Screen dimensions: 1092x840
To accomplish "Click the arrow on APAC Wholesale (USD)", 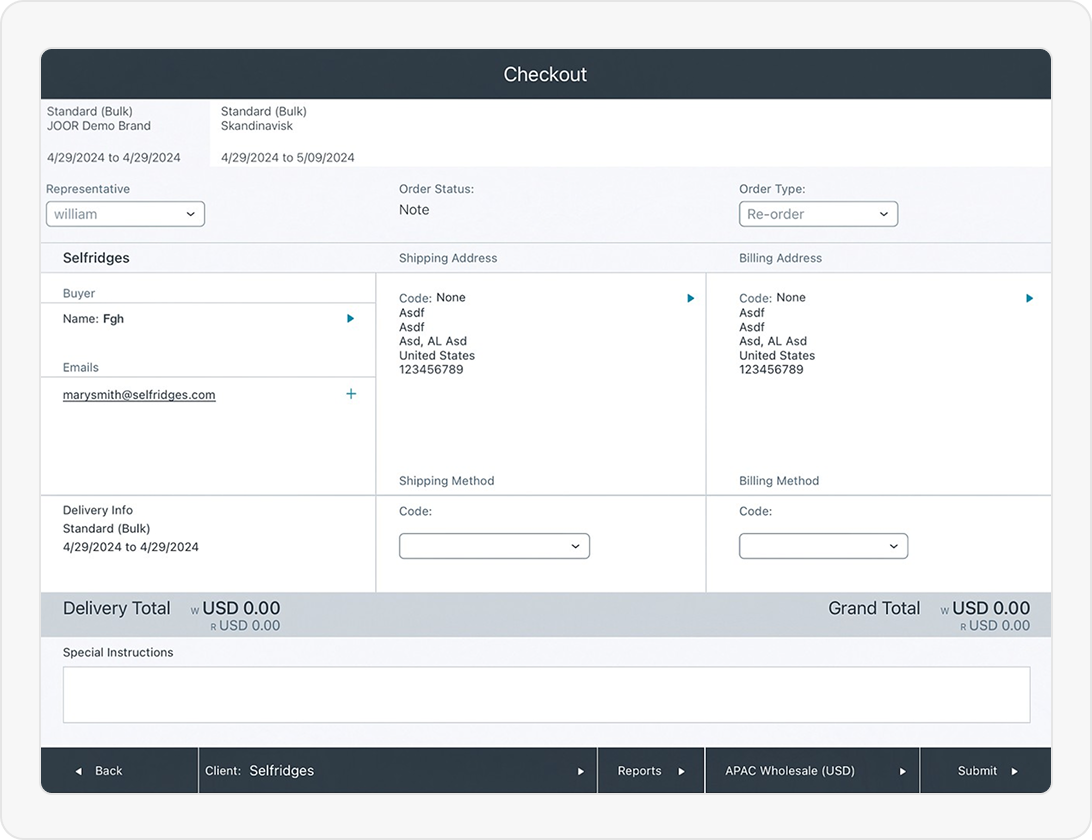I will pyautogui.click(x=902, y=771).
